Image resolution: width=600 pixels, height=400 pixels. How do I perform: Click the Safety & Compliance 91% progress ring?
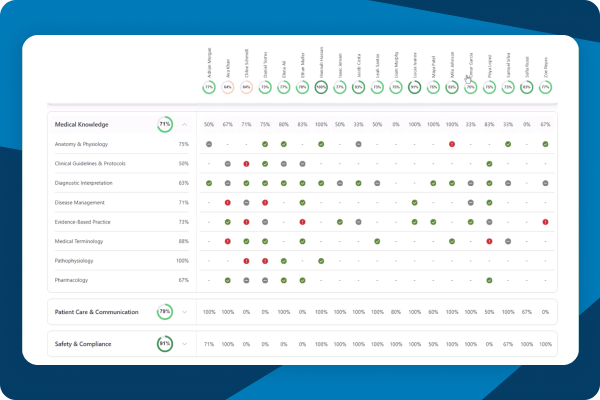click(165, 344)
